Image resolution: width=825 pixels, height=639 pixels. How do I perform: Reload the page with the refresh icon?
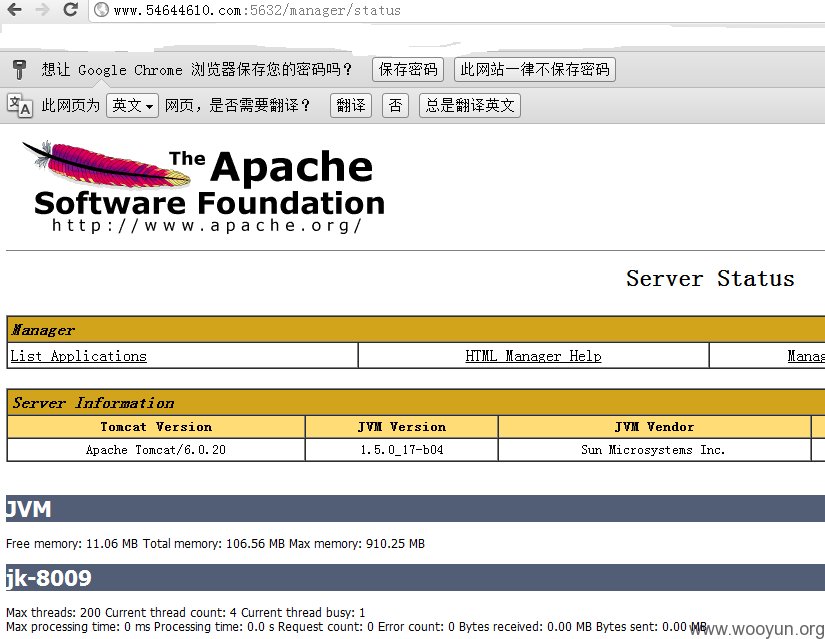coord(70,9)
